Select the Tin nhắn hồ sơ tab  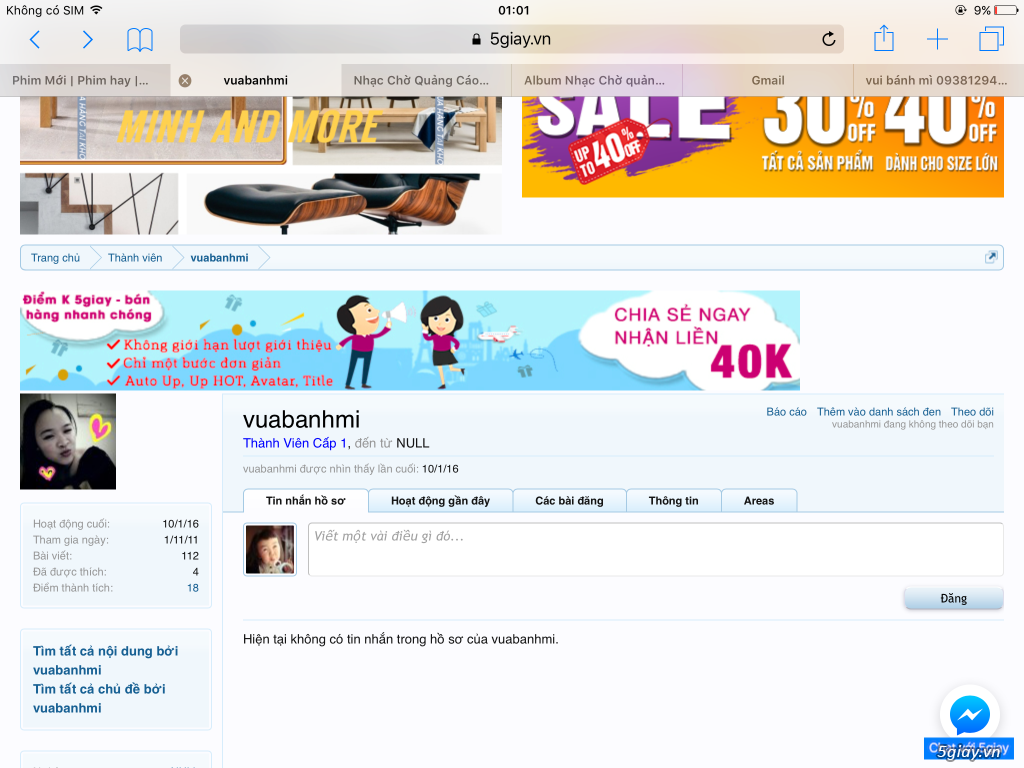306,501
